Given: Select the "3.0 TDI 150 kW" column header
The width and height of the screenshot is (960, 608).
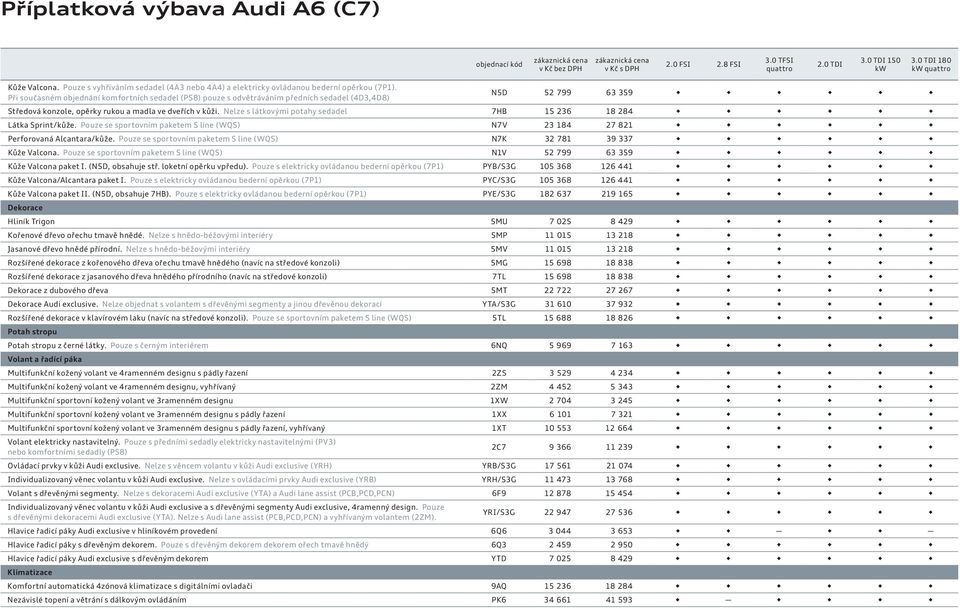Looking at the screenshot, I should click(x=880, y=64).
